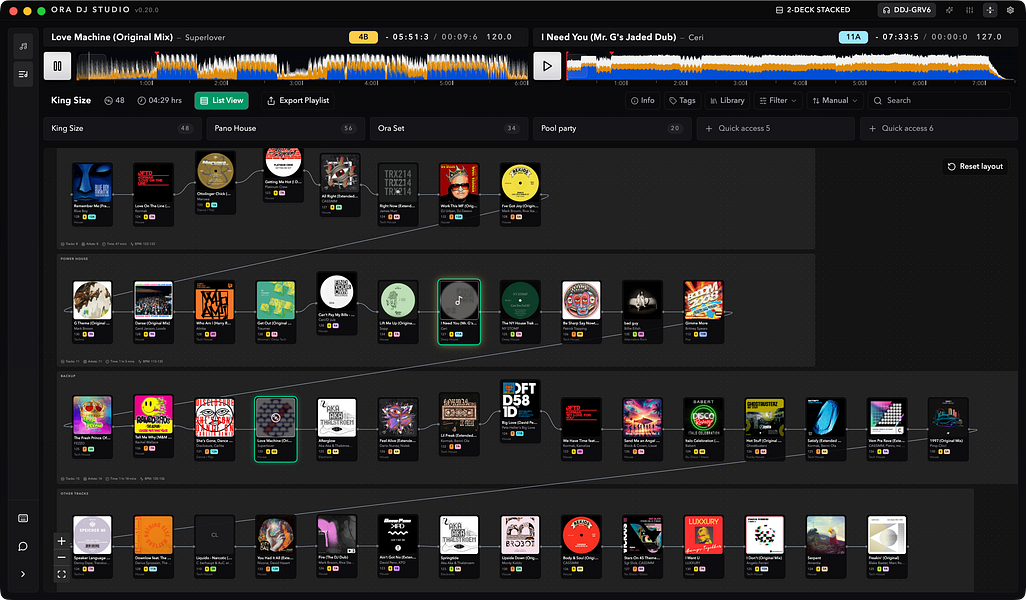The image size is (1026, 600).
Task: Select the NY House Trak green vinyl card
Action: point(520,312)
